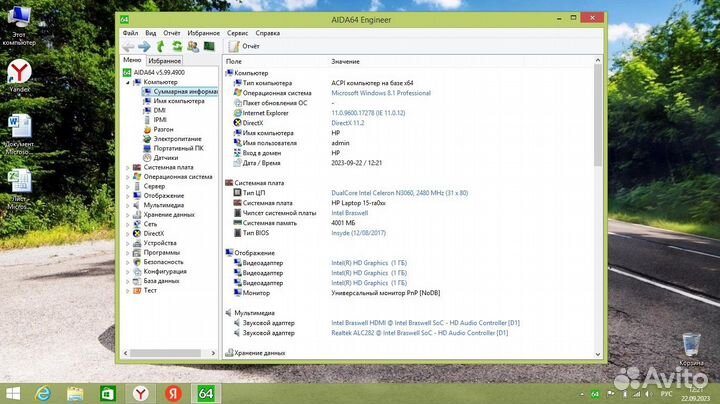The height and width of the screenshot is (404, 720).
Task: Select the Монитор row in the list
Action: click(x=409, y=293)
